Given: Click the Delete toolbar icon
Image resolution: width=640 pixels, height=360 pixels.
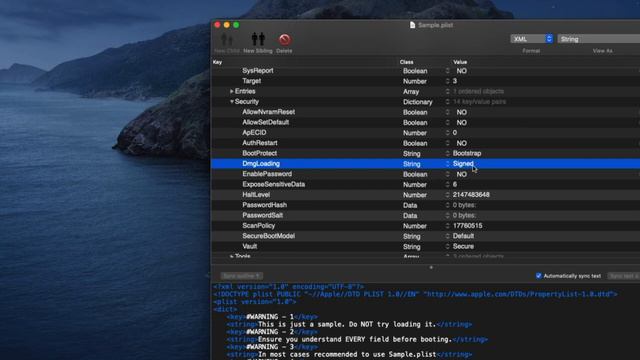Looking at the screenshot, I should point(284,39).
